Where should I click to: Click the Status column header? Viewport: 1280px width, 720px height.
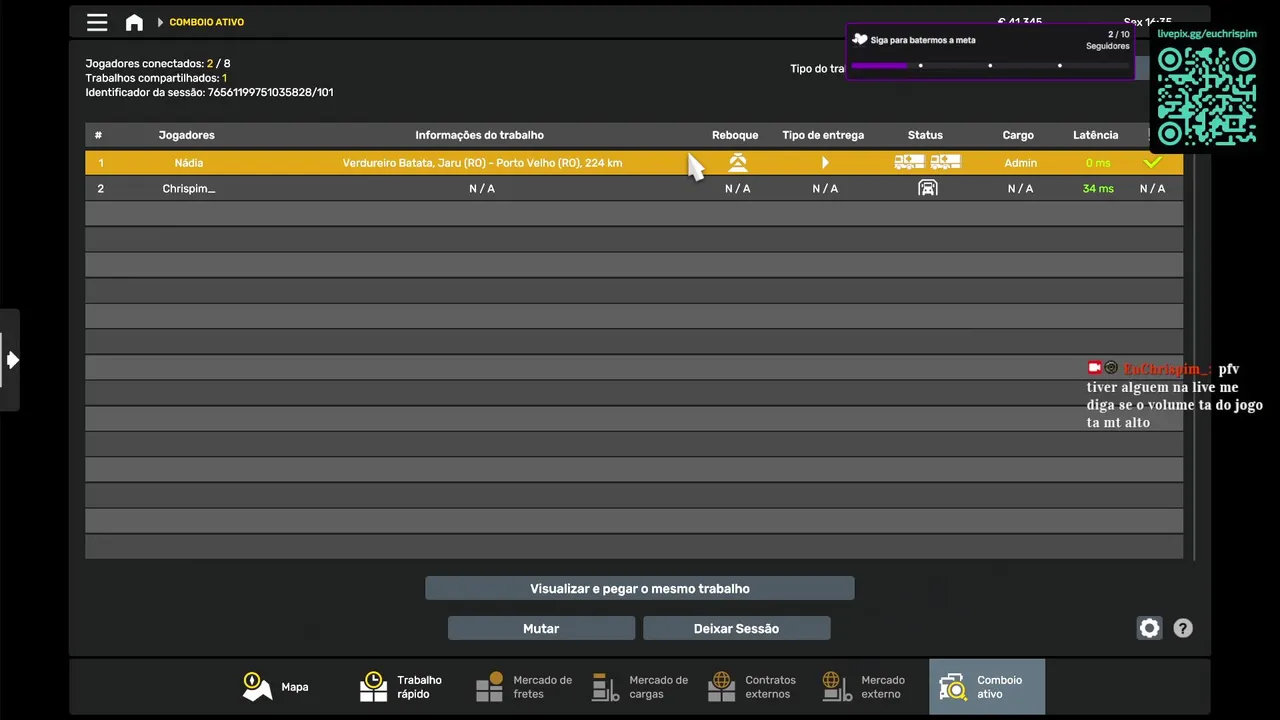coord(925,135)
